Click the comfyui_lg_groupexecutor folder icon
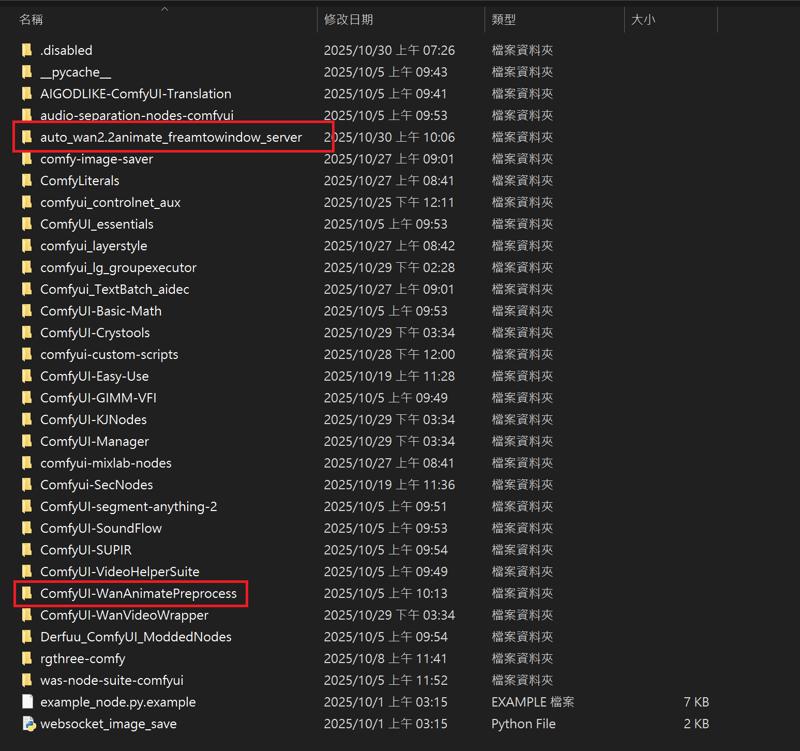Image resolution: width=800 pixels, height=751 pixels. point(27,267)
